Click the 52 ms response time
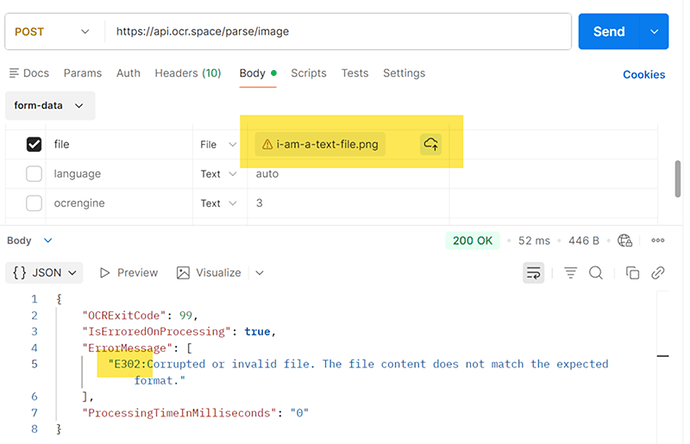Image resolution: width=690 pixels, height=444 pixels. [x=534, y=241]
